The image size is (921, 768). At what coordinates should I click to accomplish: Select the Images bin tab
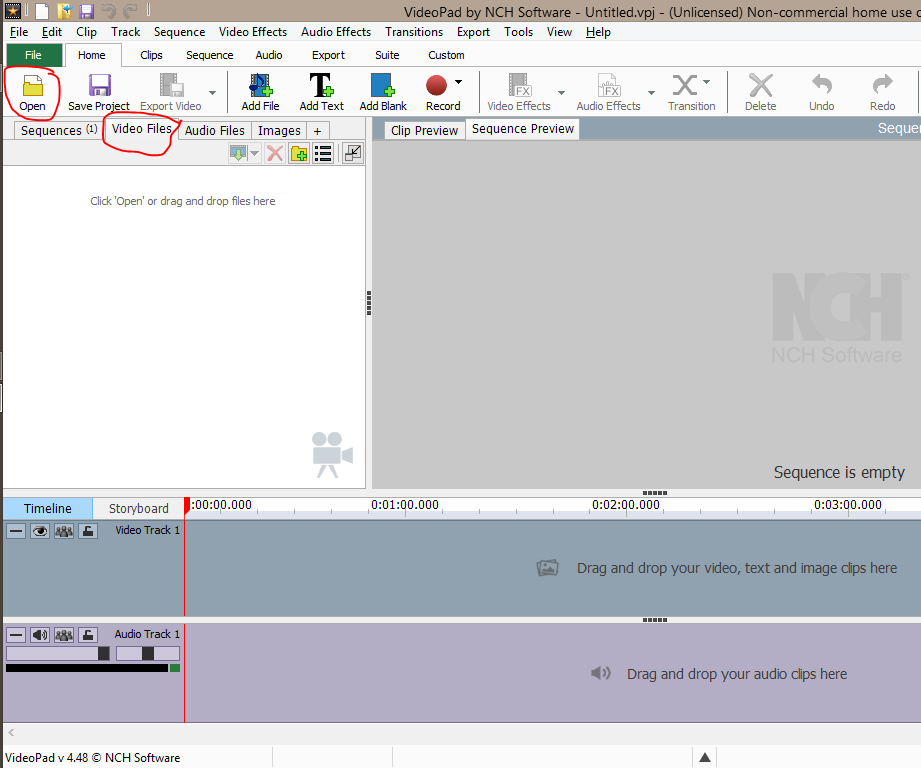click(x=279, y=130)
